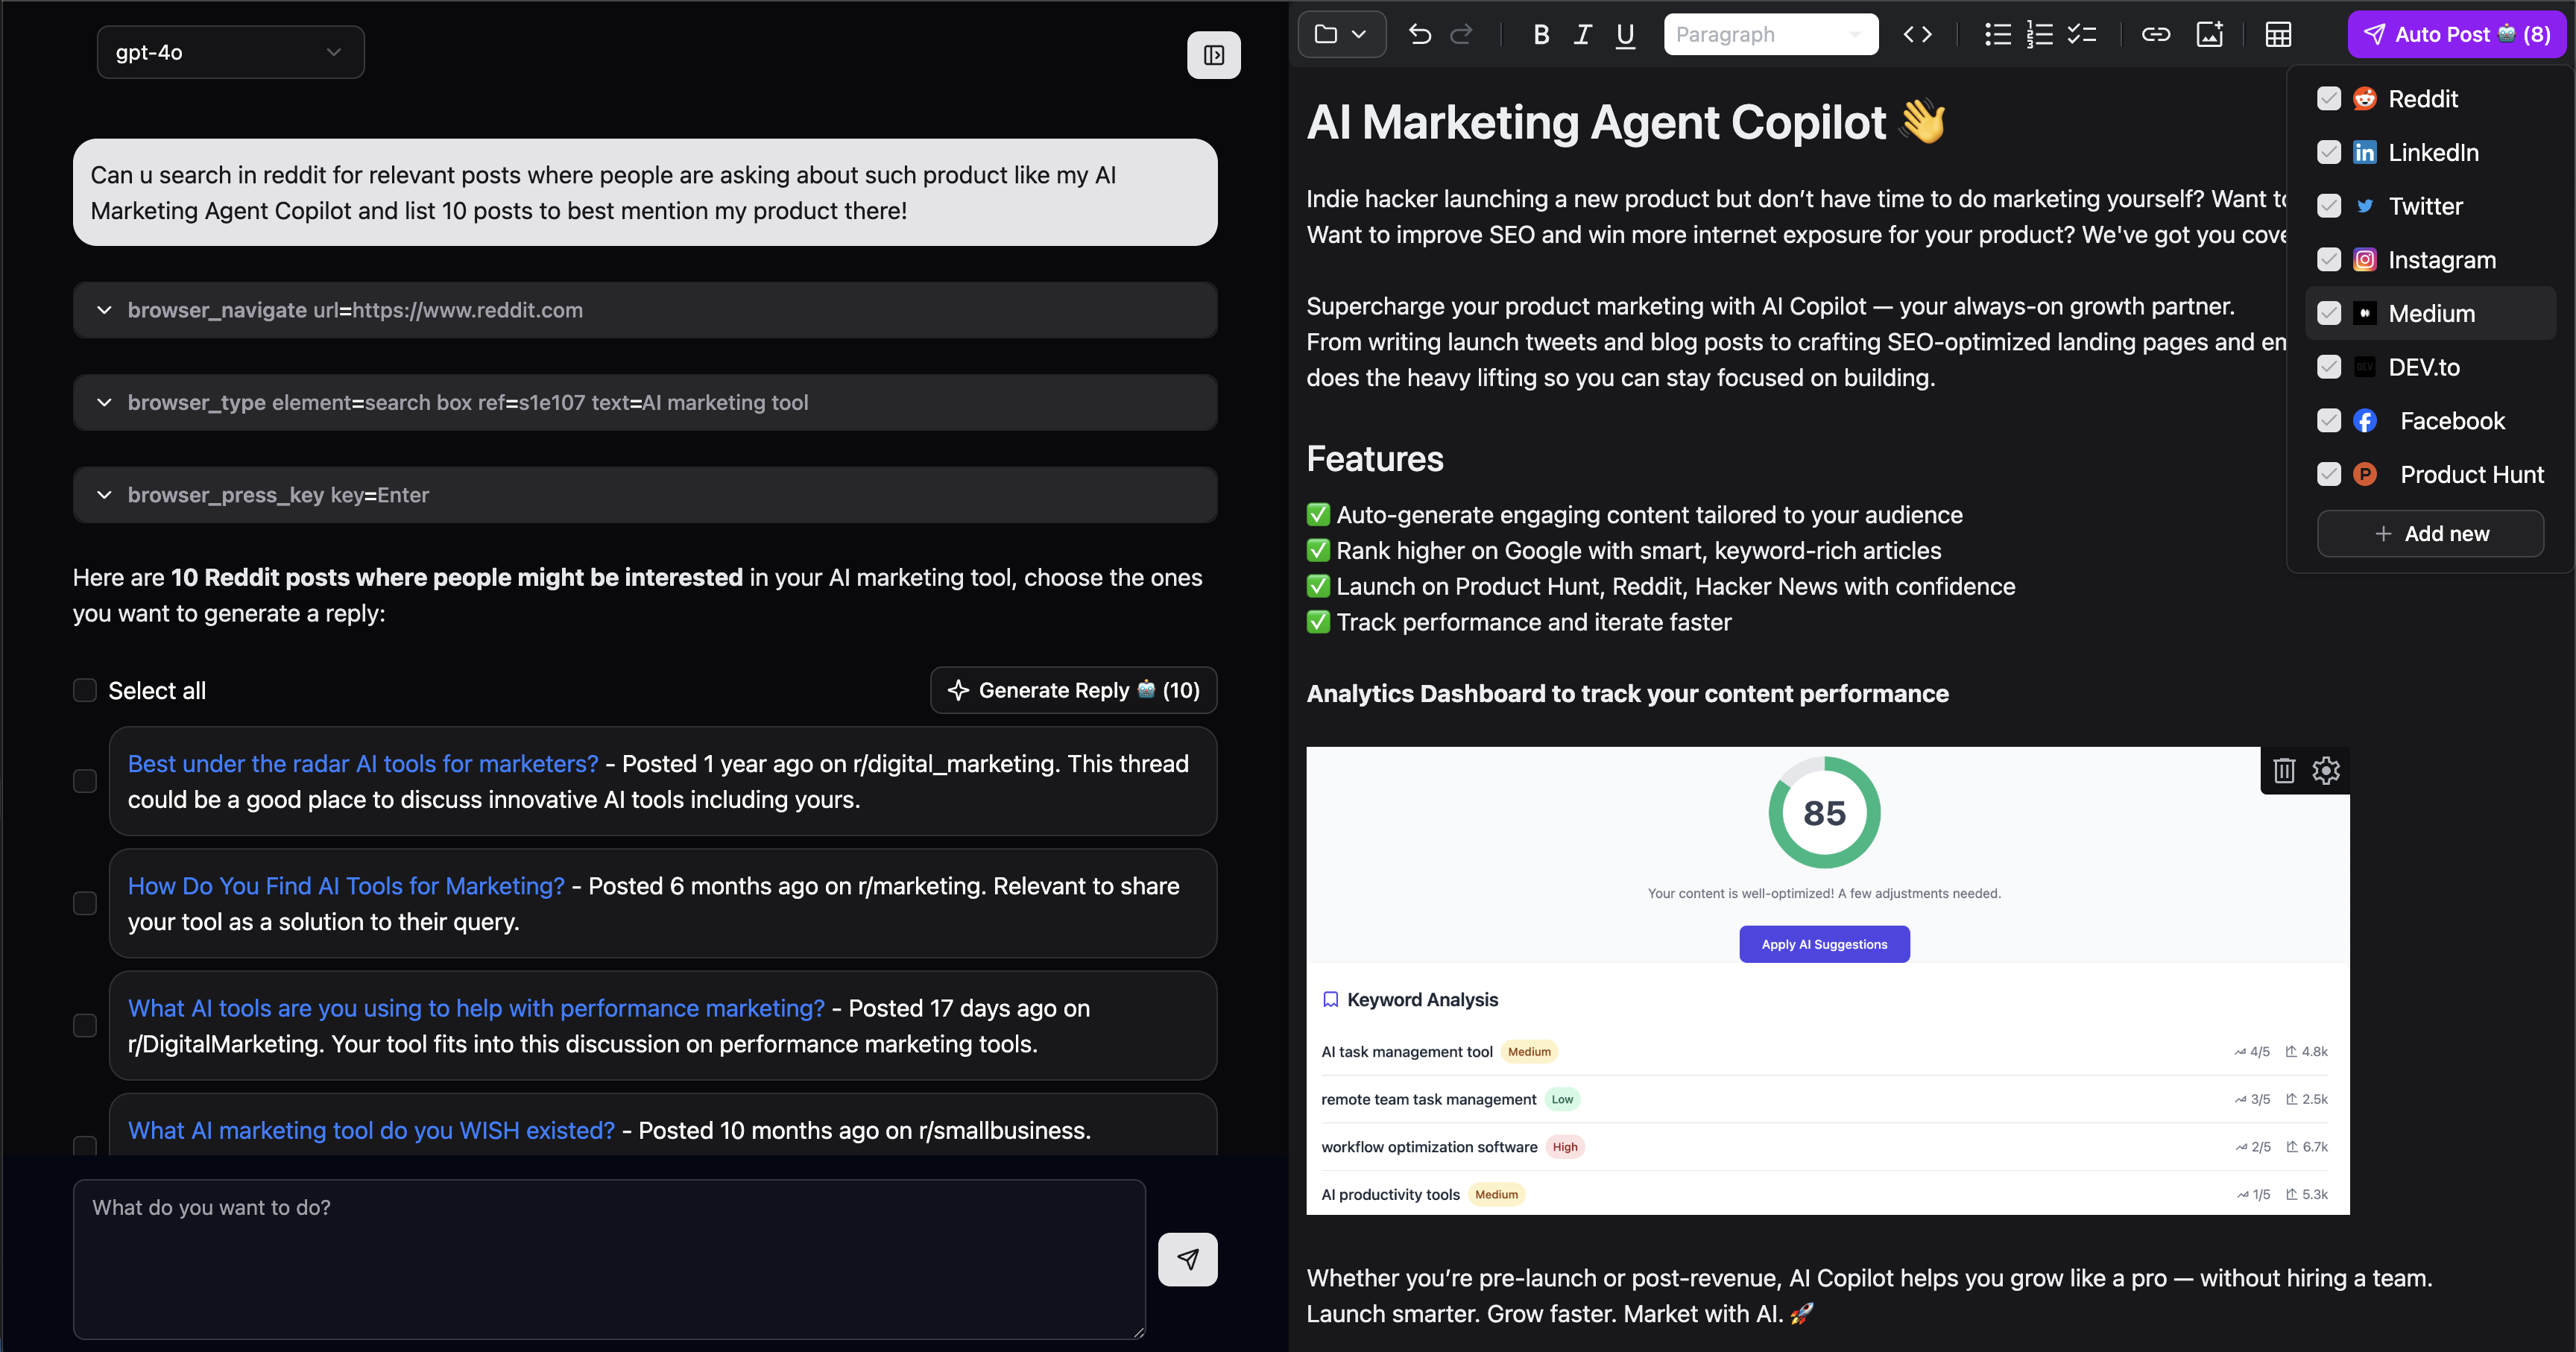Open the Paragraph style dropdown
This screenshot has height=1352, width=2576.
[1770, 35]
